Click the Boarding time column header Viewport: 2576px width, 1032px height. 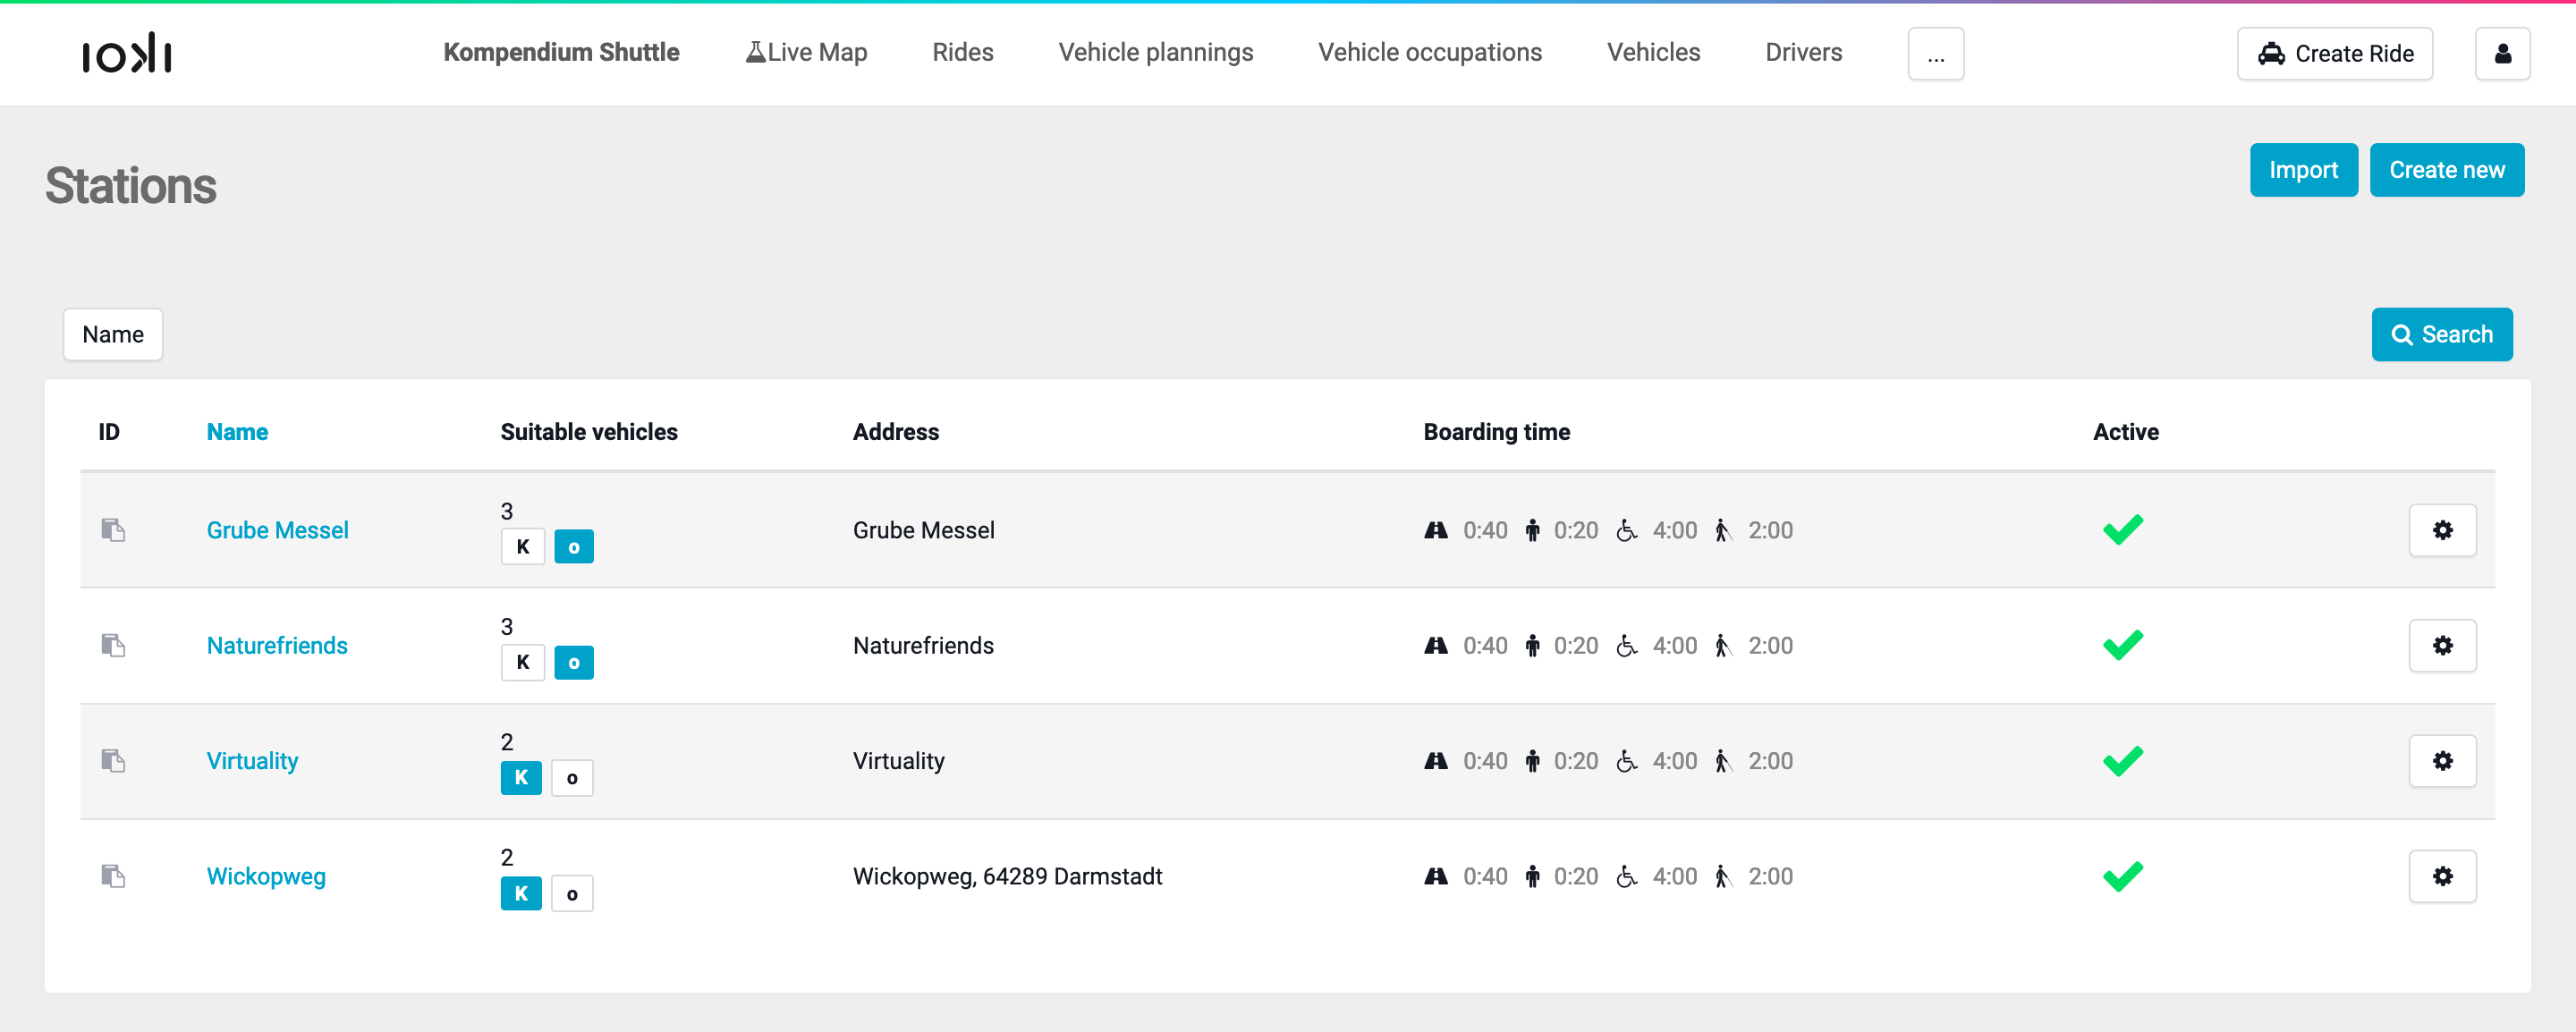(1496, 432)
